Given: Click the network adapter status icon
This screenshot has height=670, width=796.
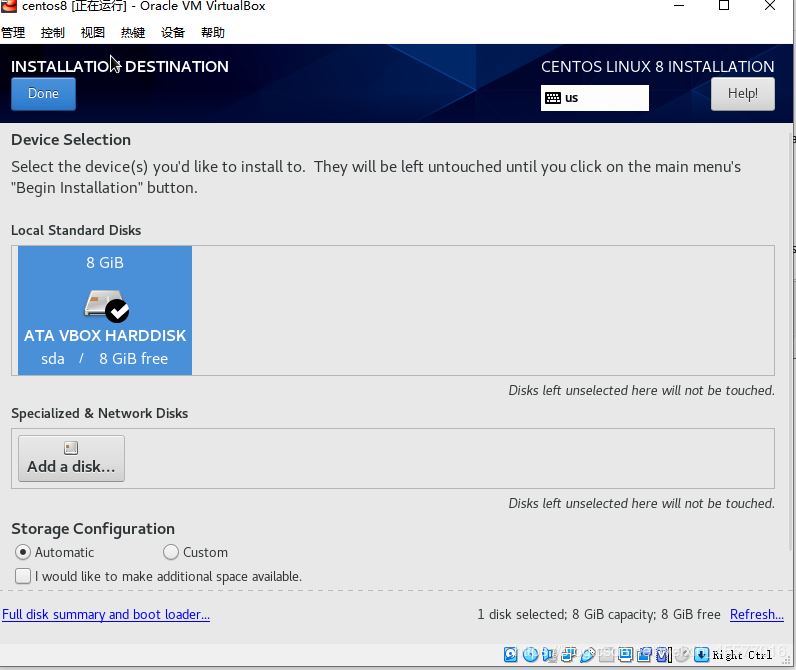Looking at the screenshot, I should tap(567, 655).
